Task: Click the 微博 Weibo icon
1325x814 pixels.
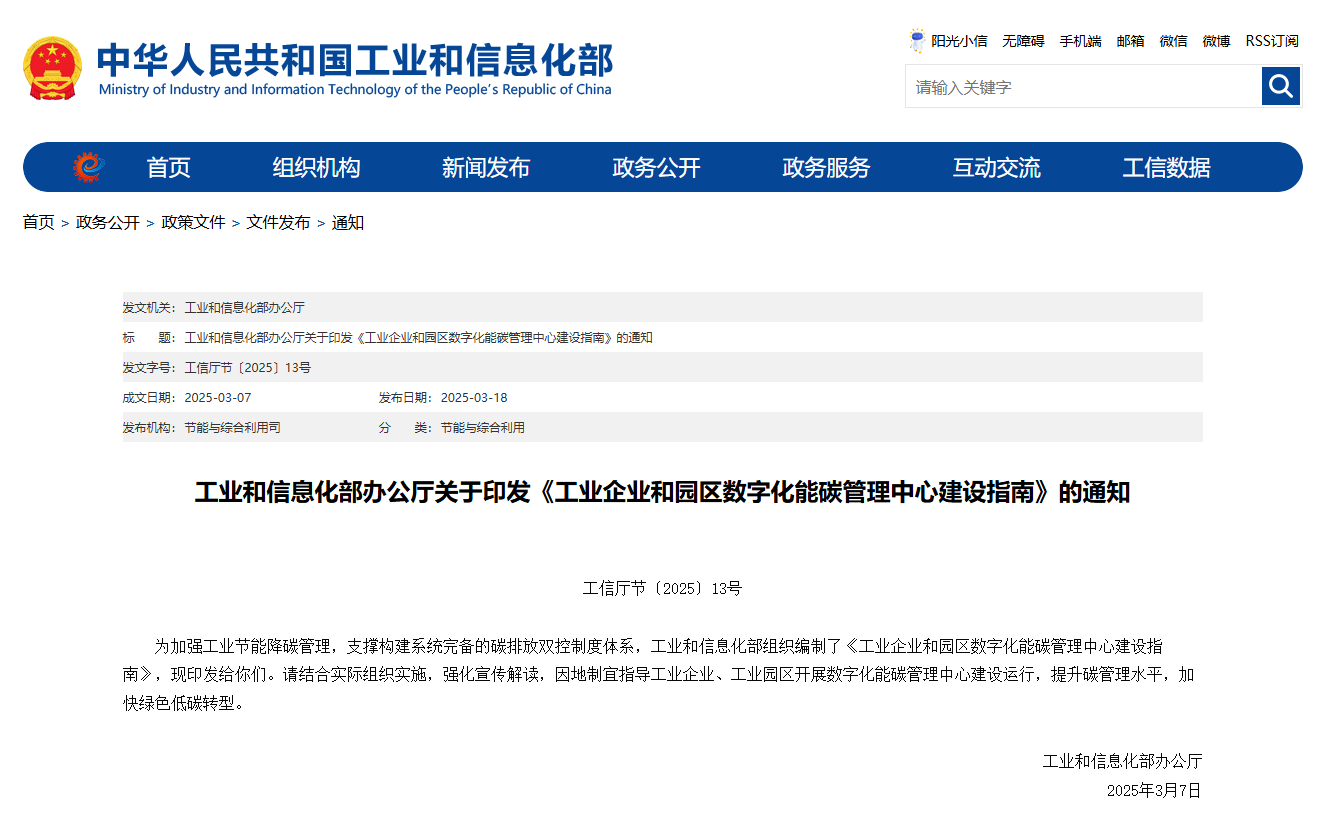Action: tap(1216, 40)
